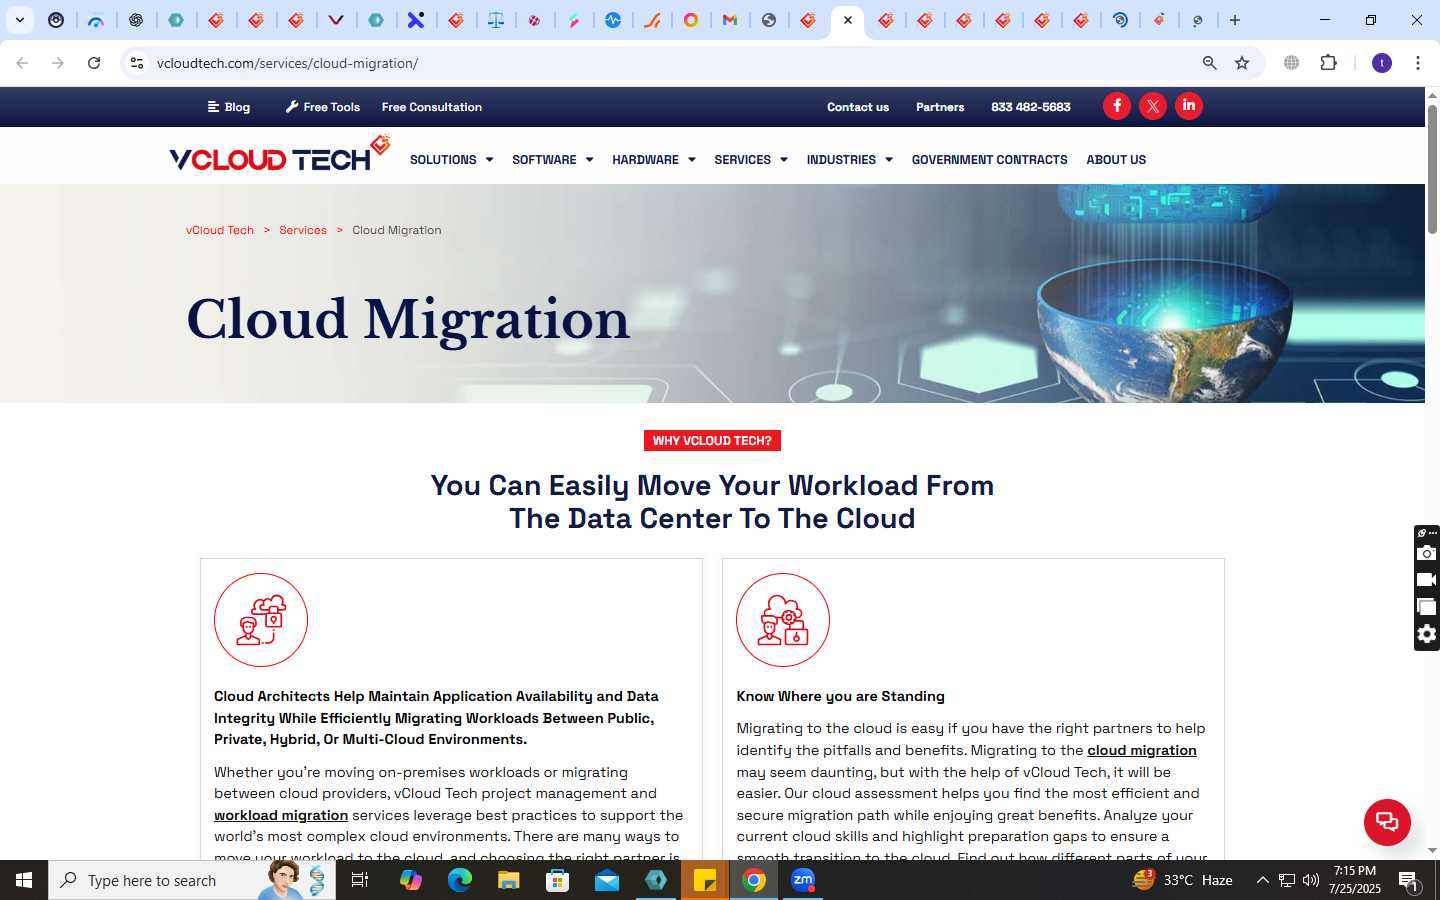
Task: Open the Partners link
Action: coord(940,107)
